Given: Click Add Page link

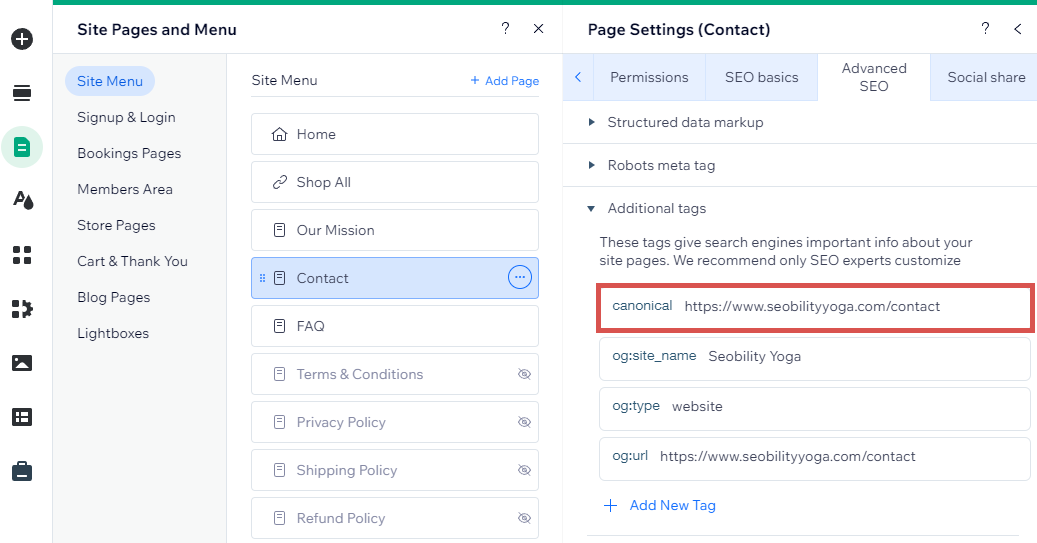Looking at the screenshot, I should 505,81.
